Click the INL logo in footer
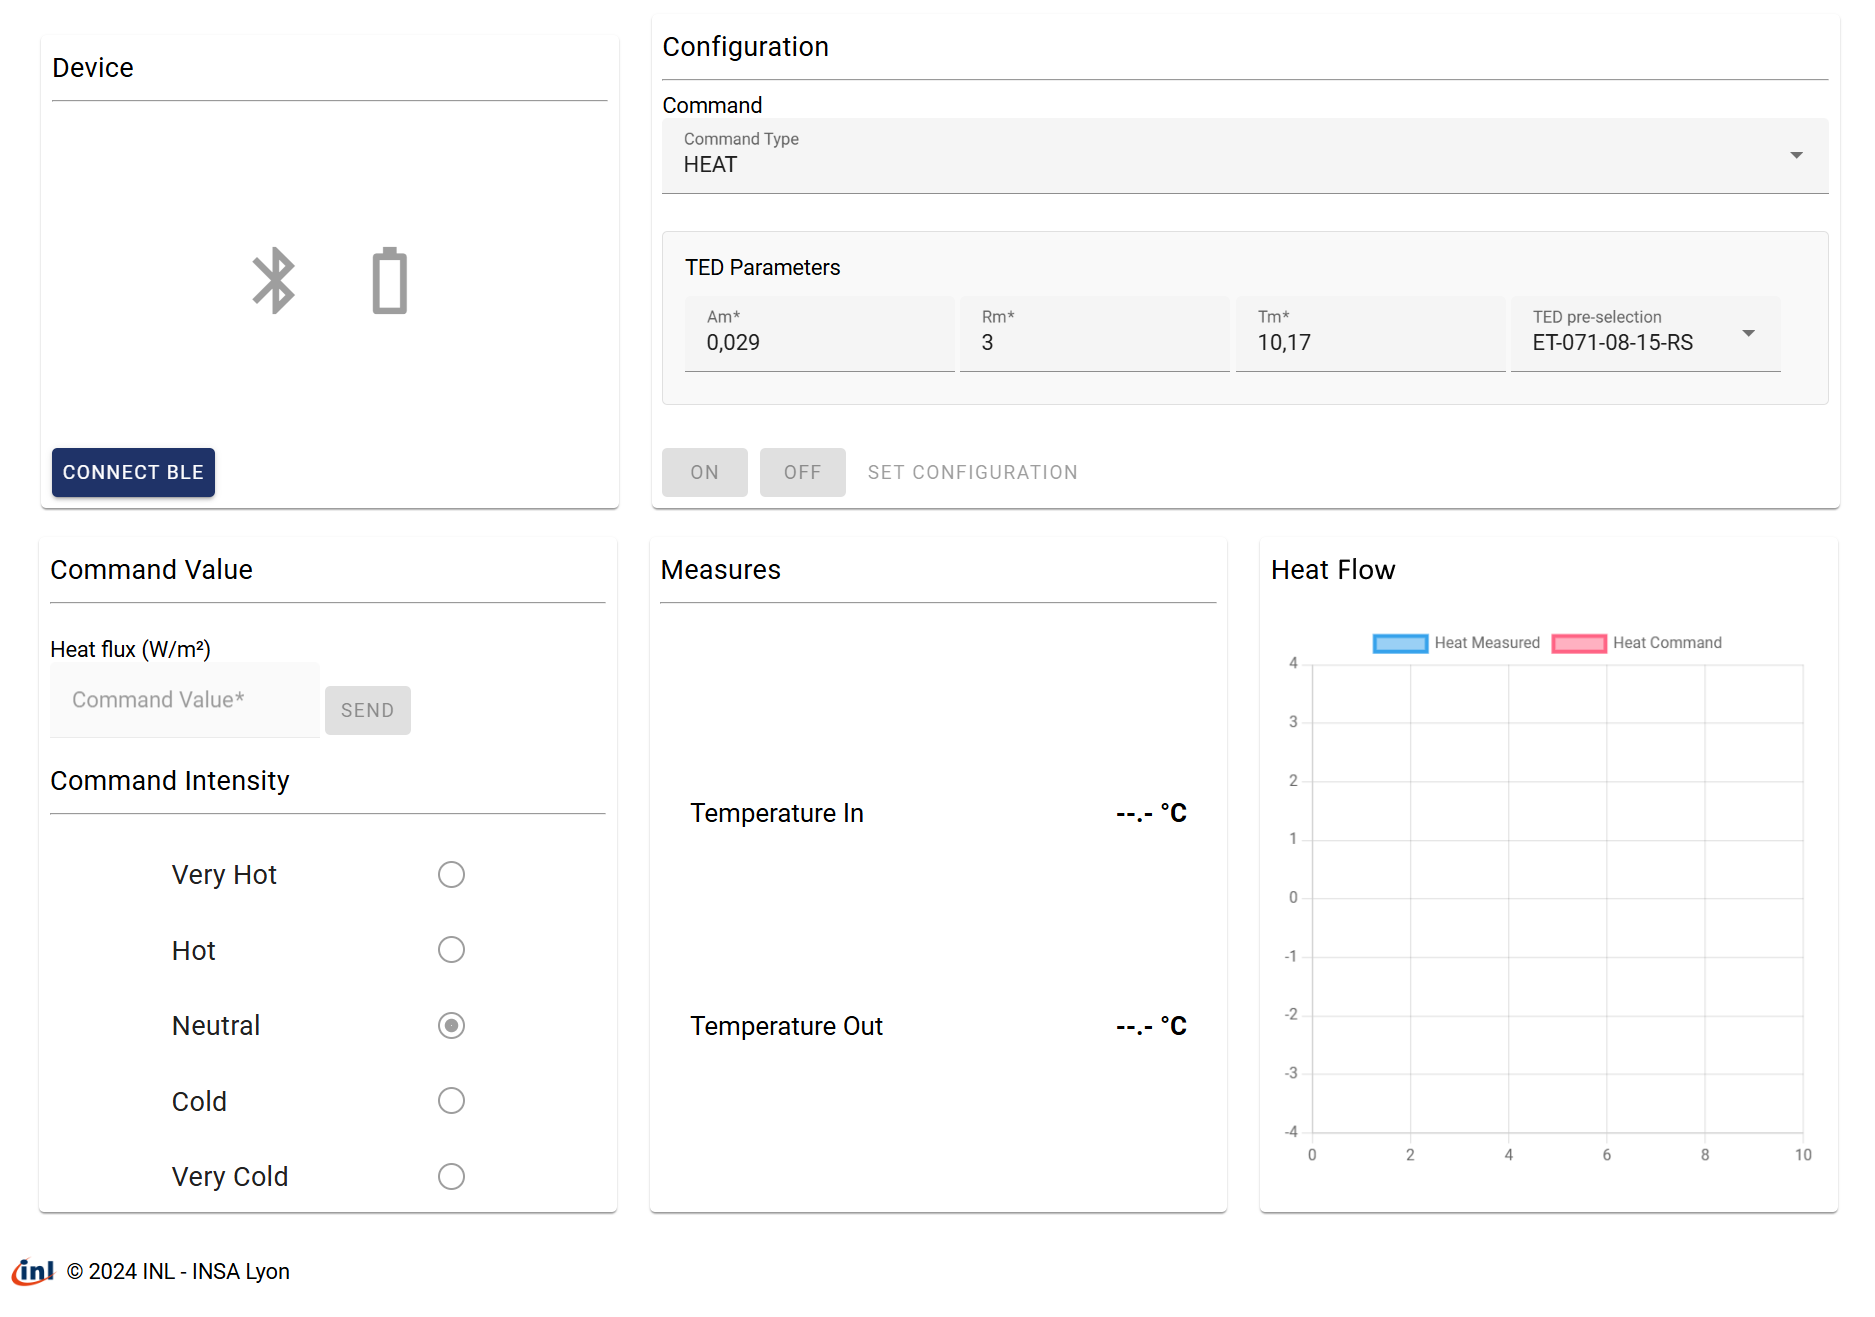This screenshot has height=1317, width=1875. [x=33, y=1271]
